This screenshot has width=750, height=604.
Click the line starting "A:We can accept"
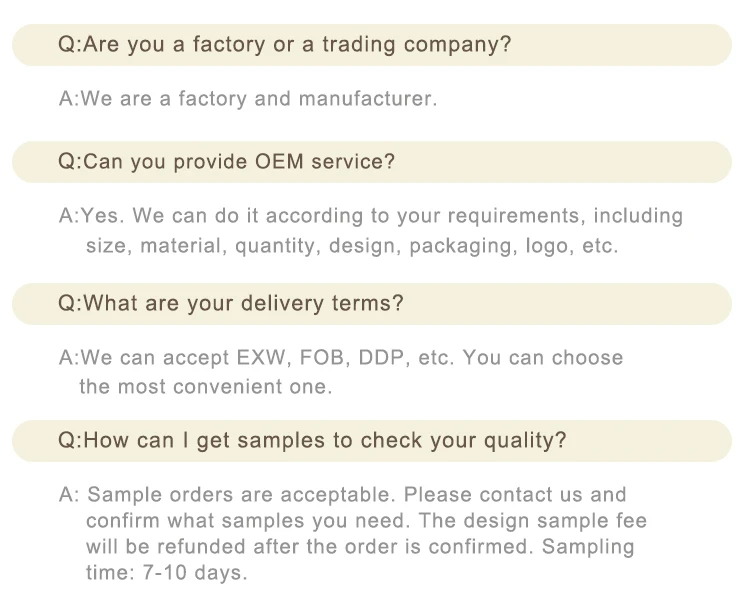tap(340, 358)
